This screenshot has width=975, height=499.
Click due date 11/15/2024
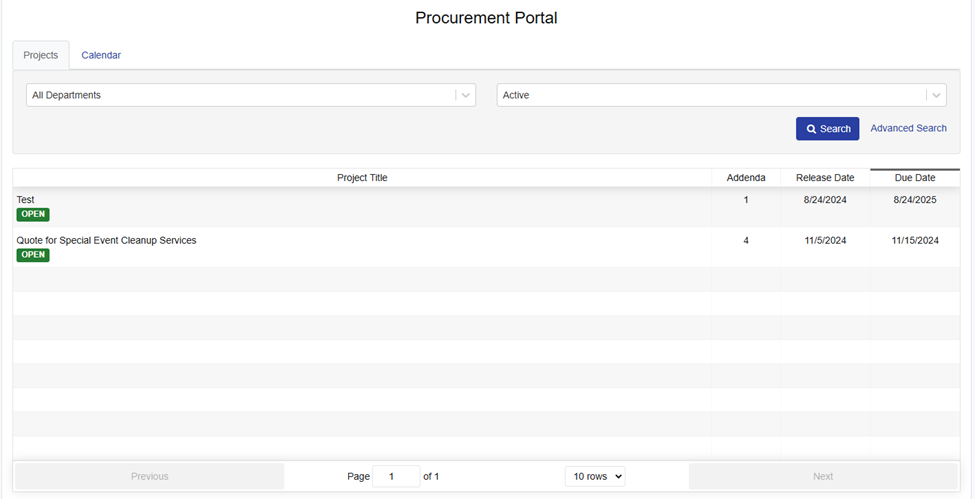pyautogui.click(x=915, y=240)
